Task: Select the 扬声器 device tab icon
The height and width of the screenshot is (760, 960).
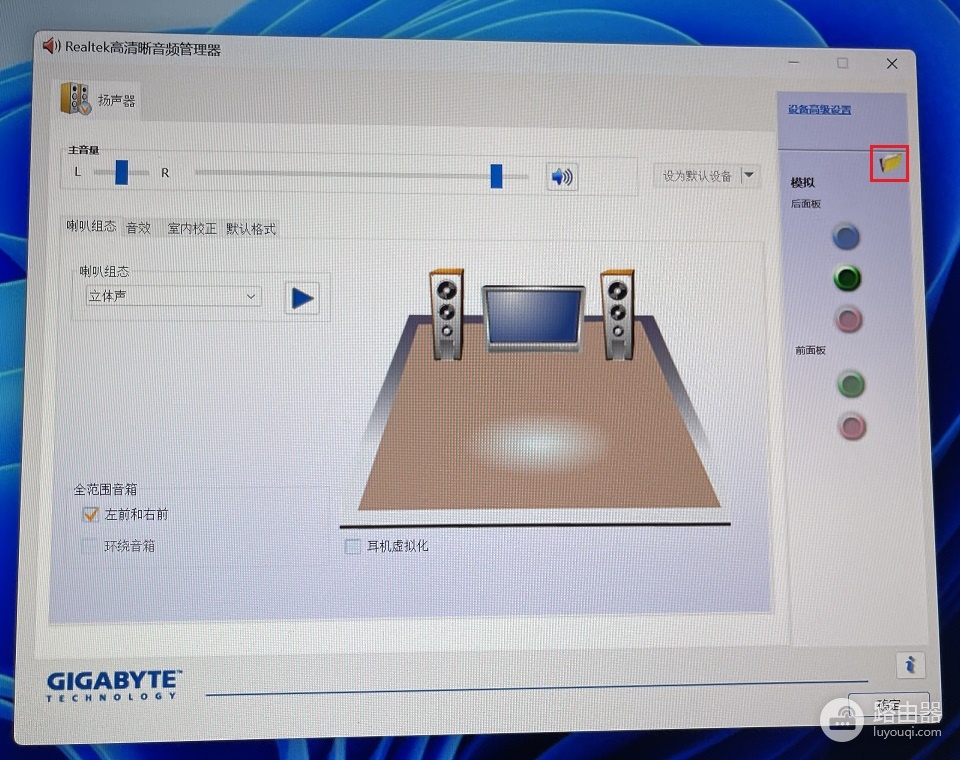Action: click(x=76, y=99)
